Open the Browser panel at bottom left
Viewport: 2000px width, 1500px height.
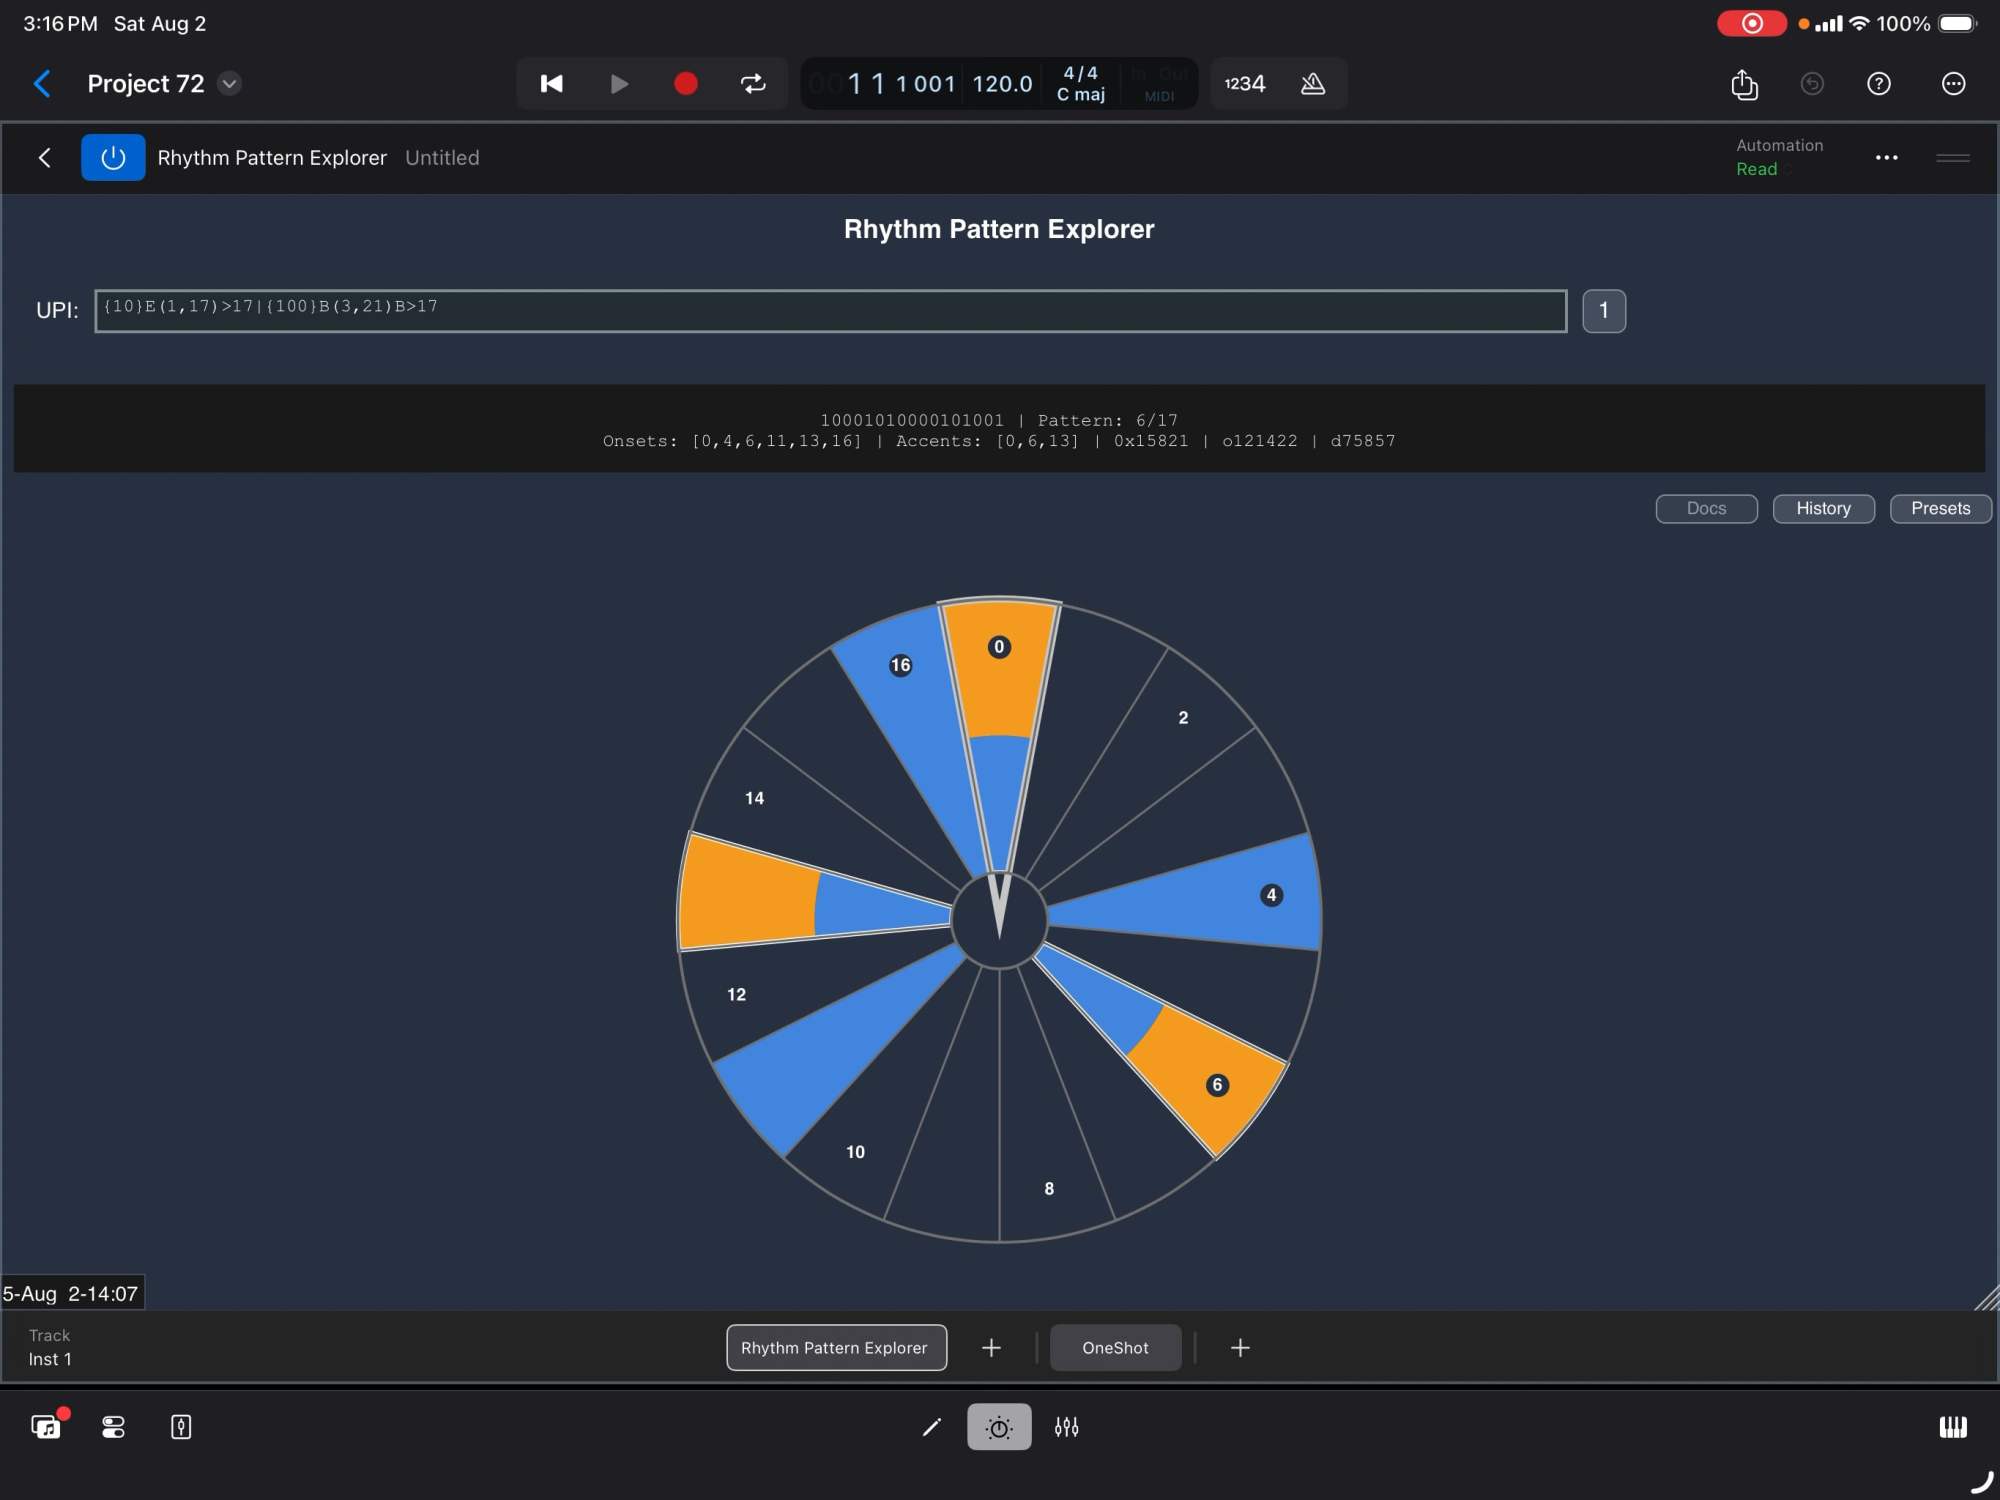coord(47,1427)
